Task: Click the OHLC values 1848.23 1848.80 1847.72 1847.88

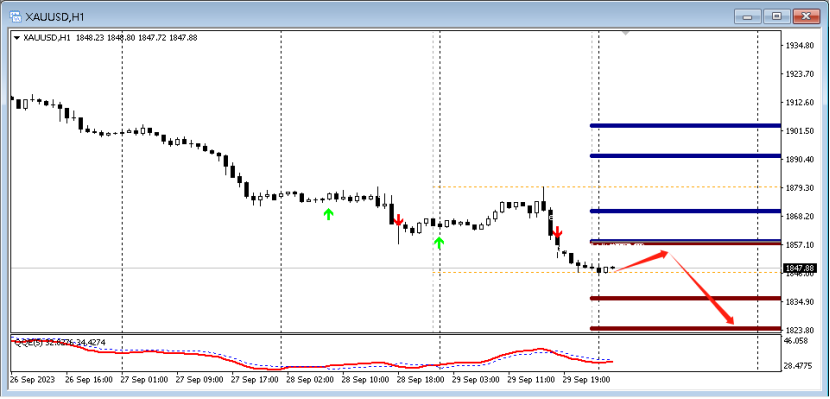Action: (x=137, y=38)
